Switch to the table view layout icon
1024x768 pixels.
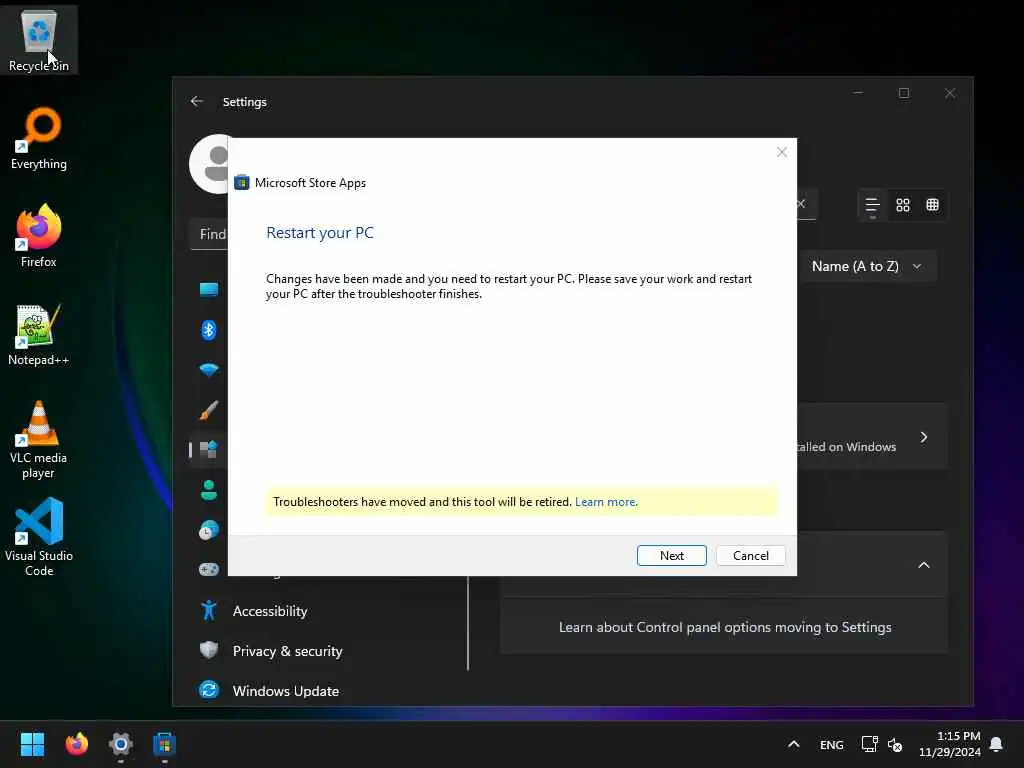pyautogui.click(x=933, y=205)
